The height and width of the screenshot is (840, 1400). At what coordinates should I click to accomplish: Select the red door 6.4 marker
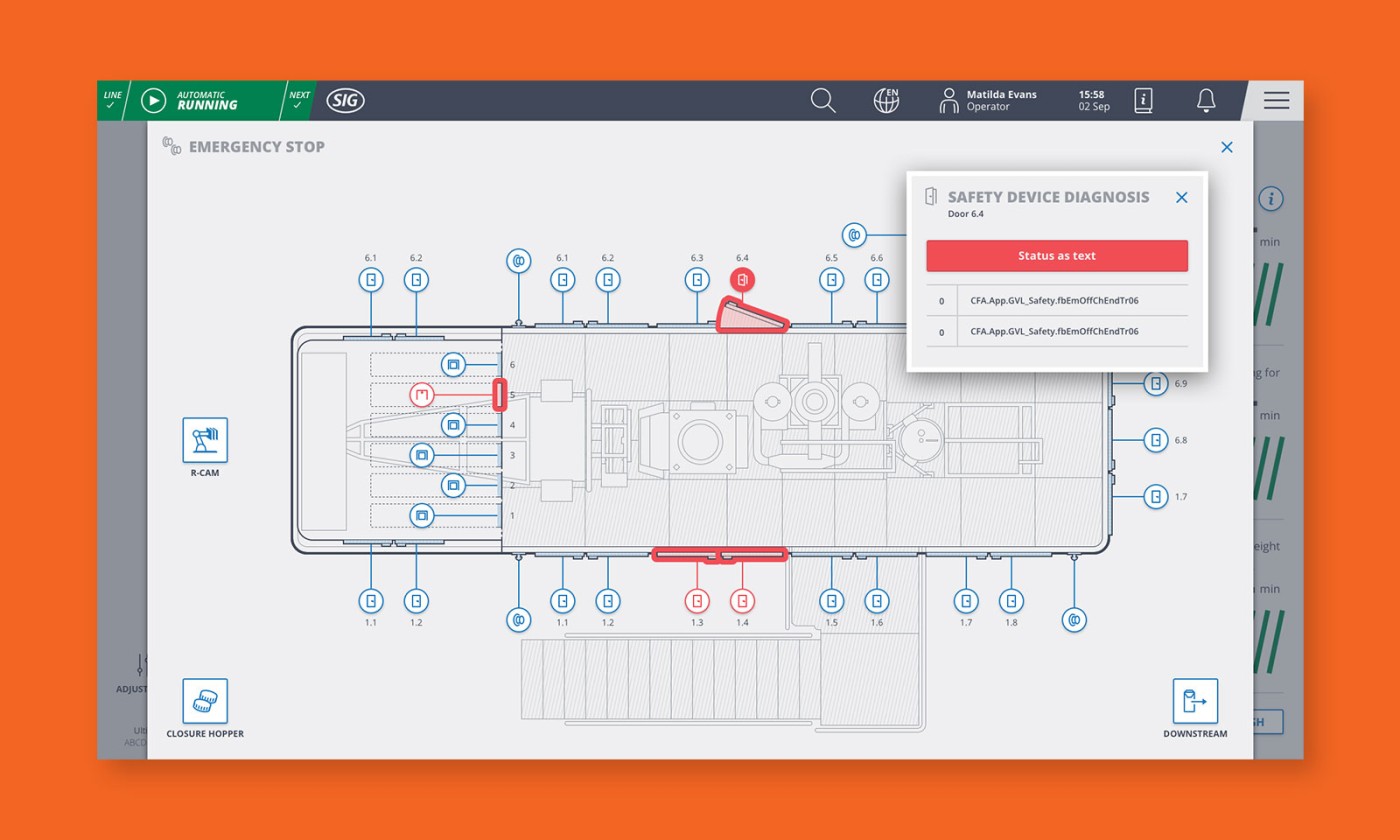click(x=742, y=280)
